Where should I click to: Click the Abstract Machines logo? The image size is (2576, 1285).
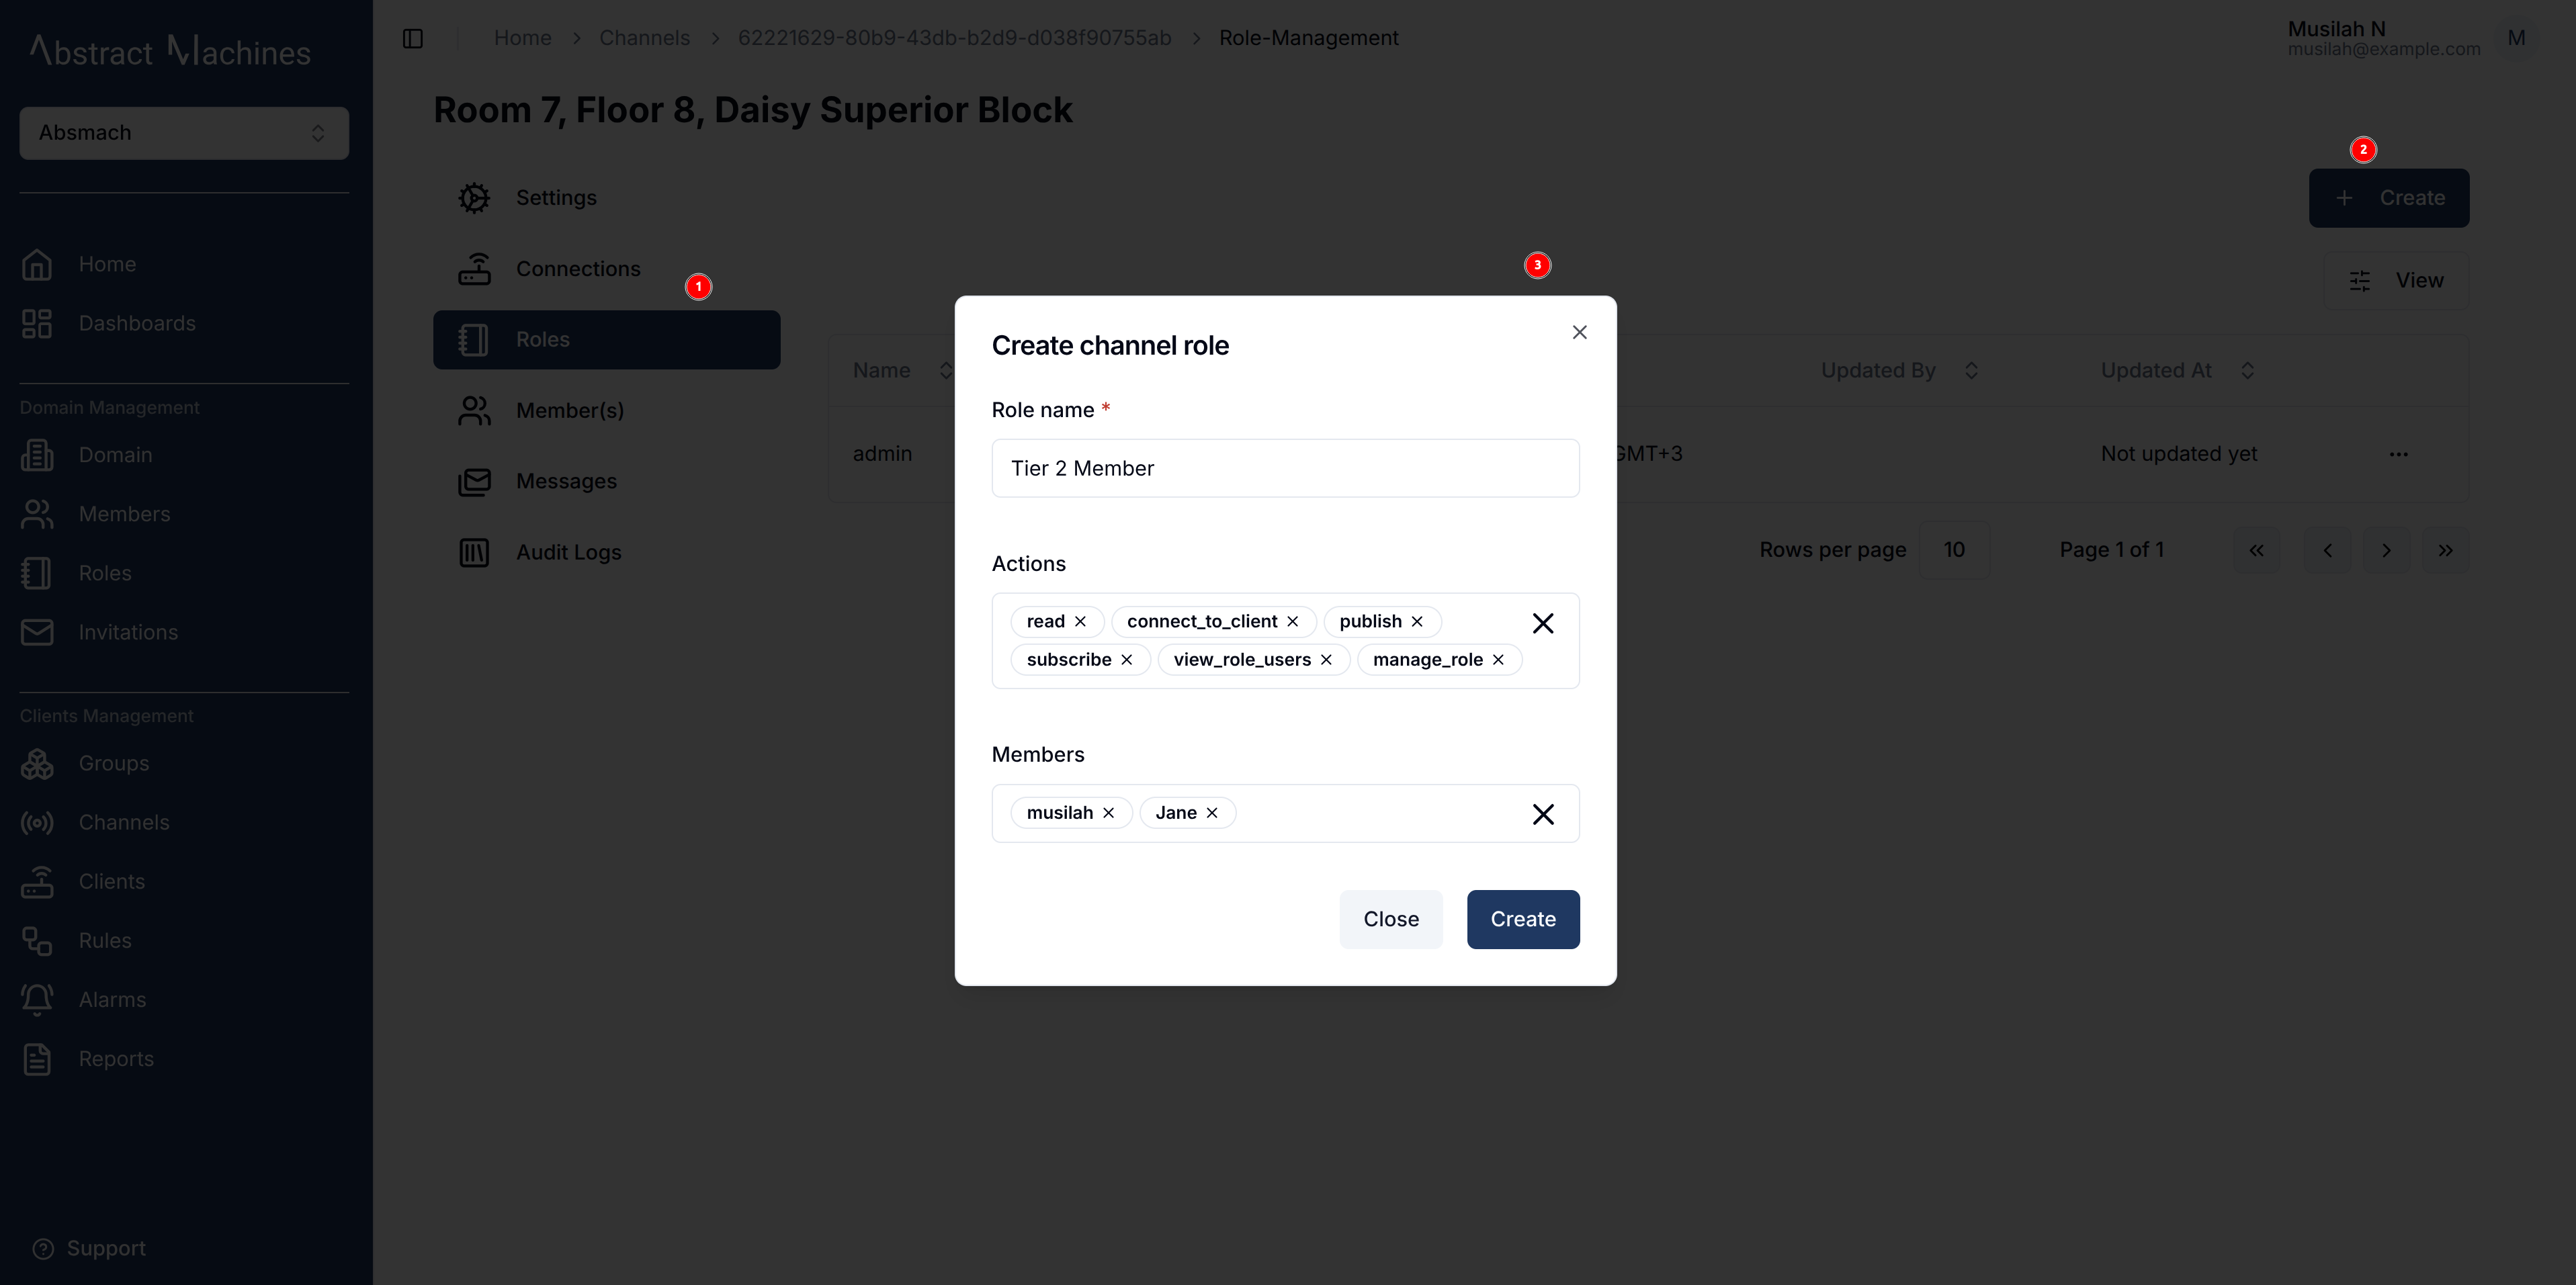170,50
